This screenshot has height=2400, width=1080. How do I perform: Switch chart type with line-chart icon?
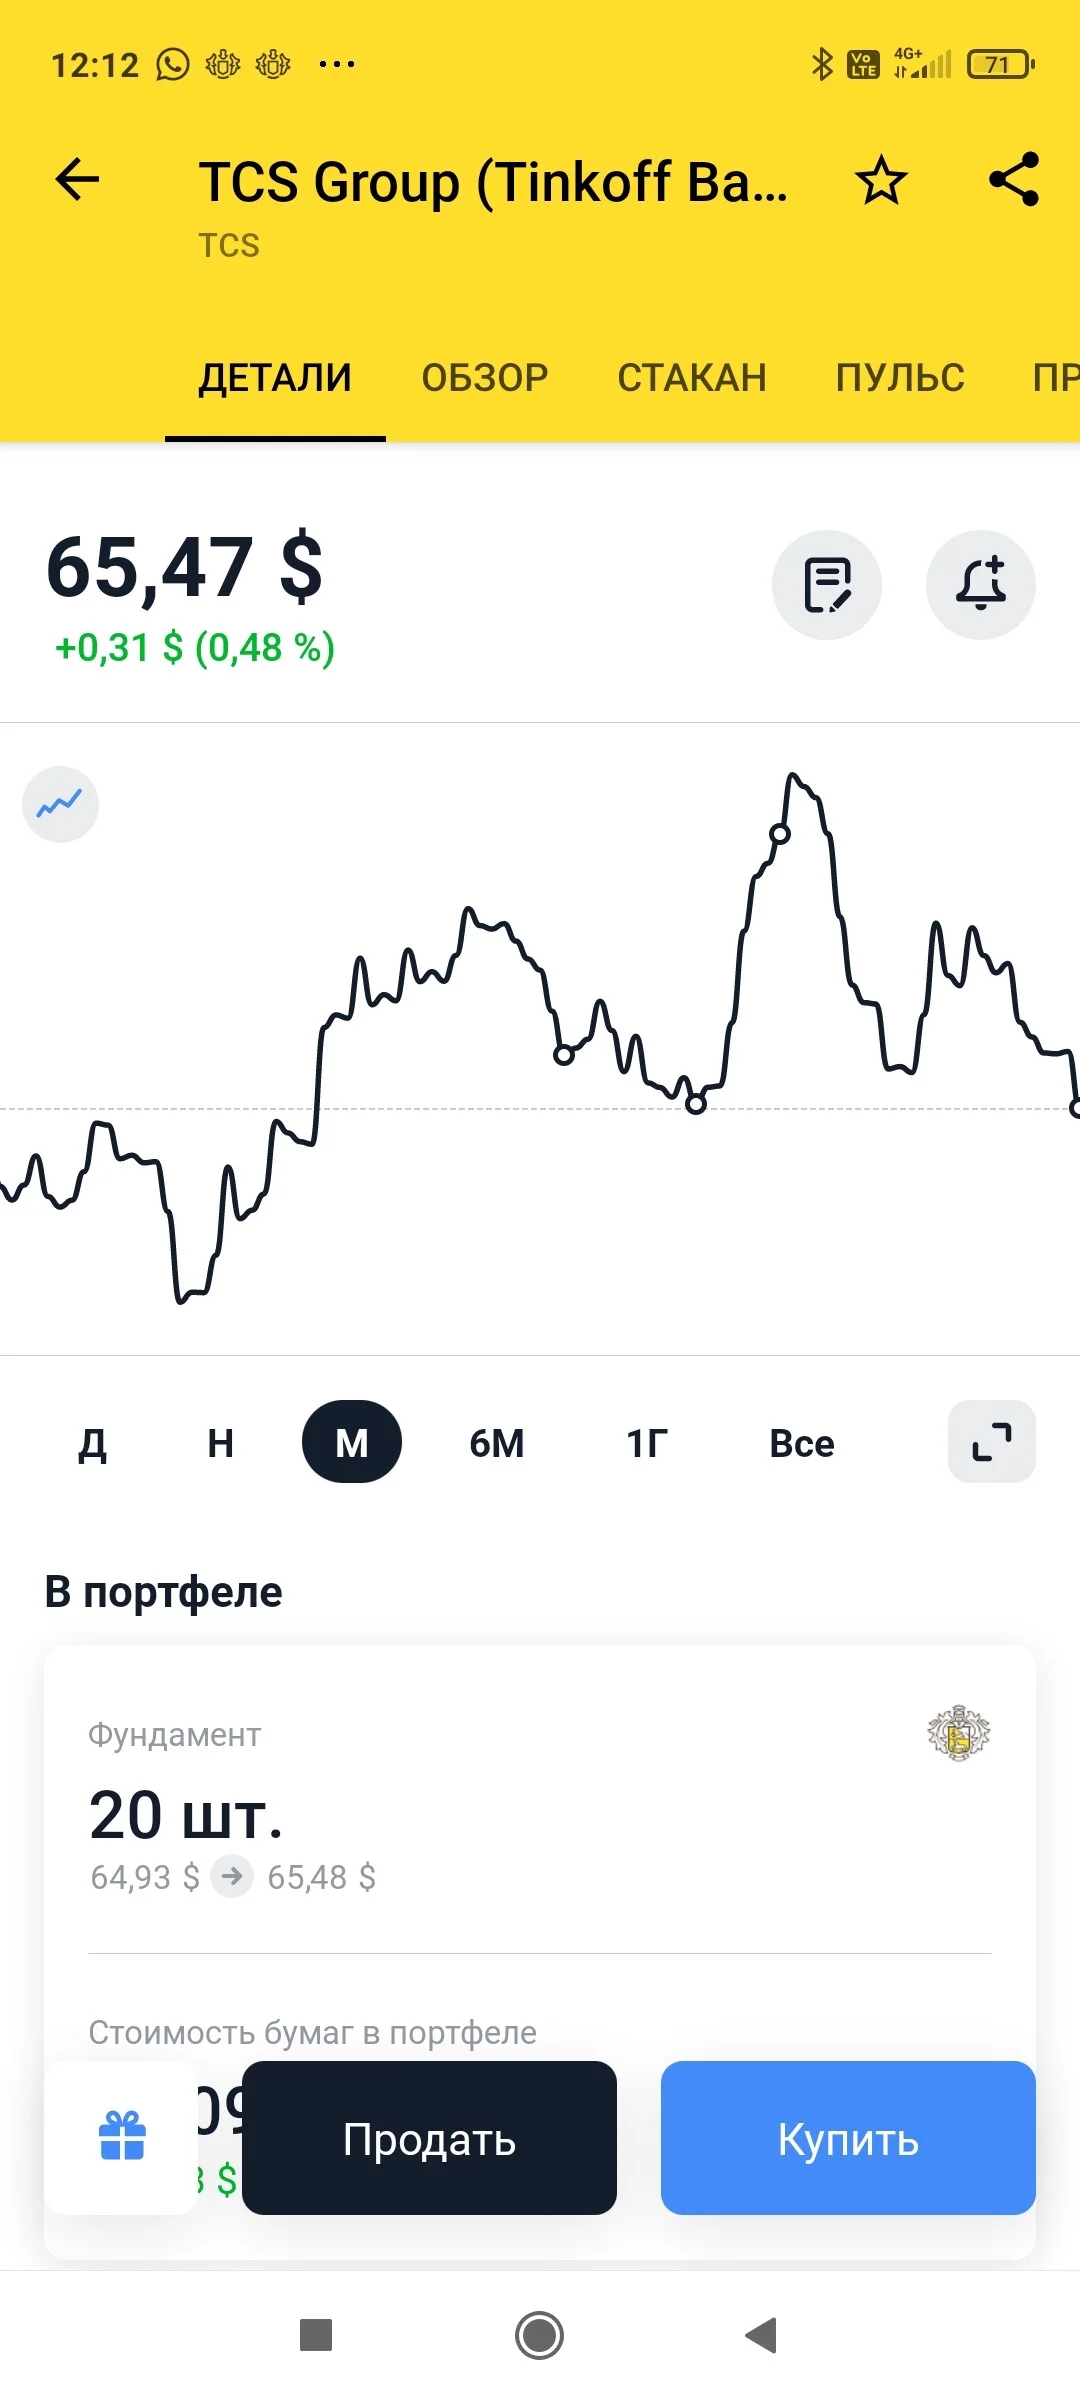[x=60, y=804]
